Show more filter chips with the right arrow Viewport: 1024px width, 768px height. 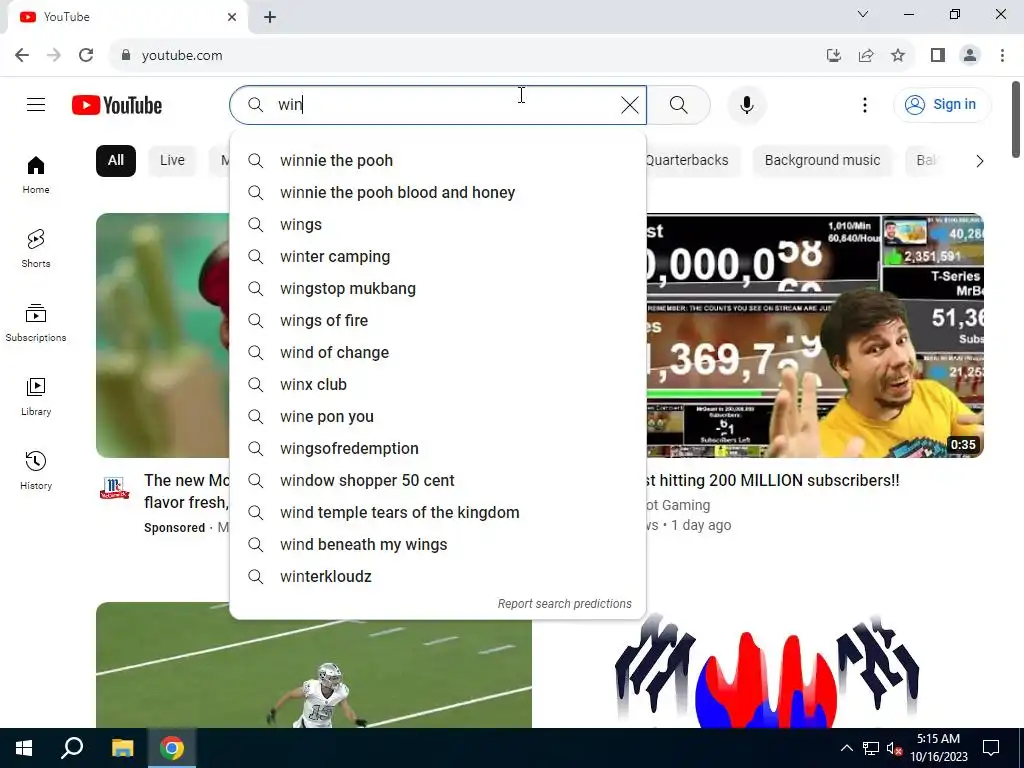click(979, 161)
